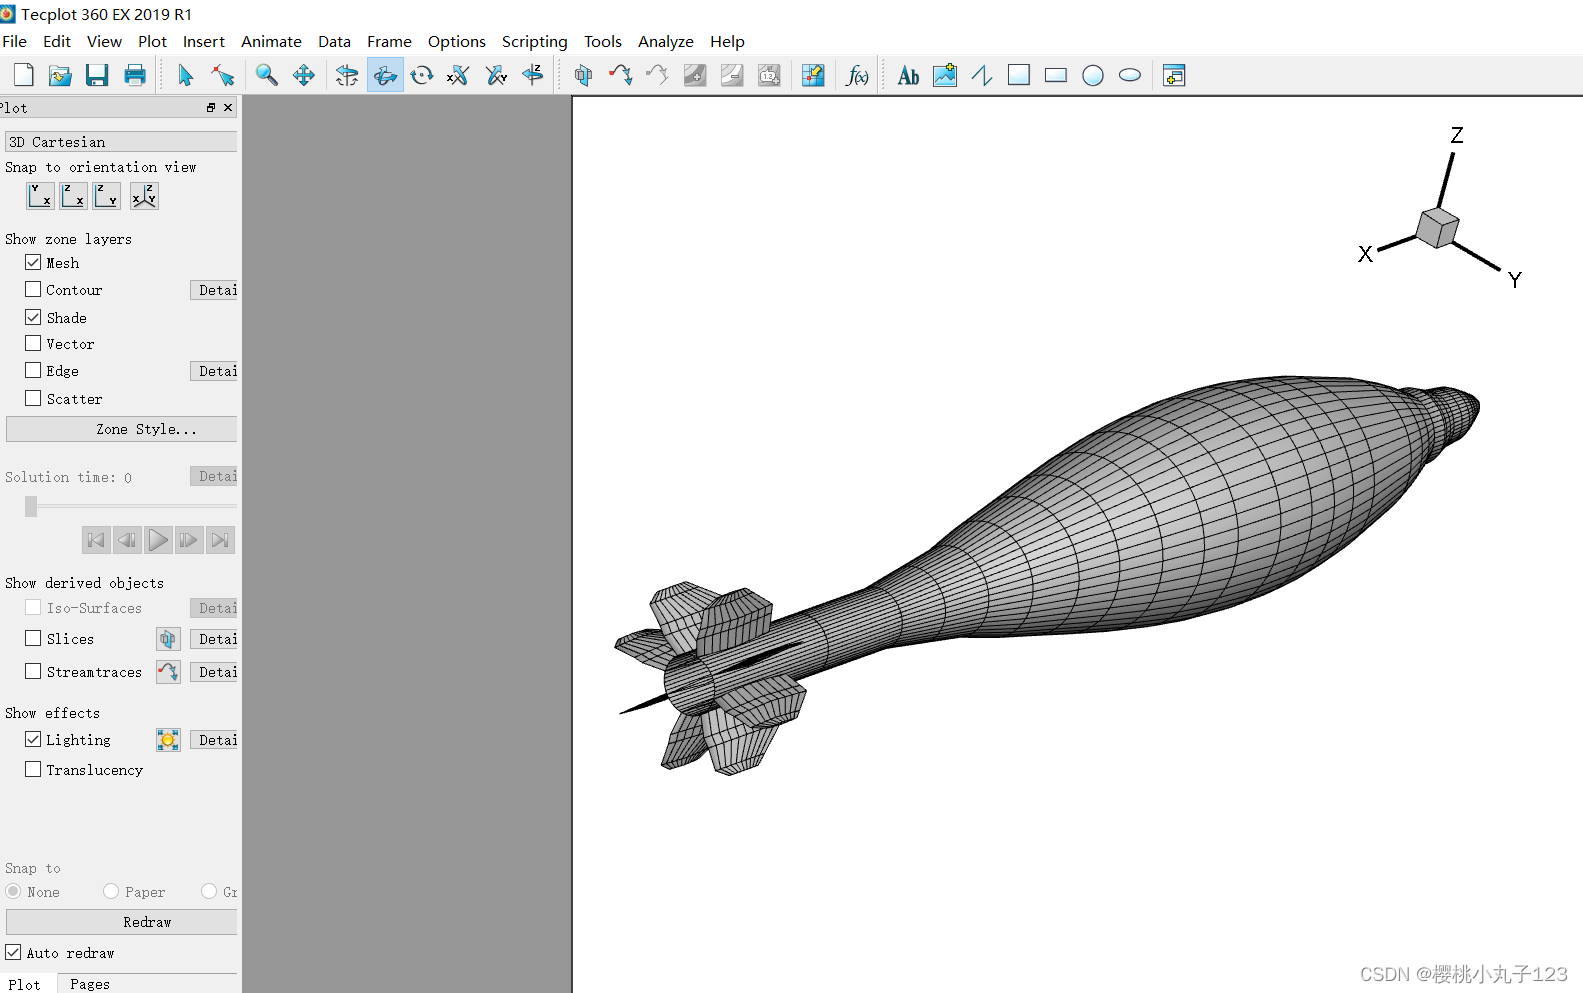This screenshot has height=993, width=1583.
Task: Save the layout with the floppy disk icon
Action: coord(97,75)
